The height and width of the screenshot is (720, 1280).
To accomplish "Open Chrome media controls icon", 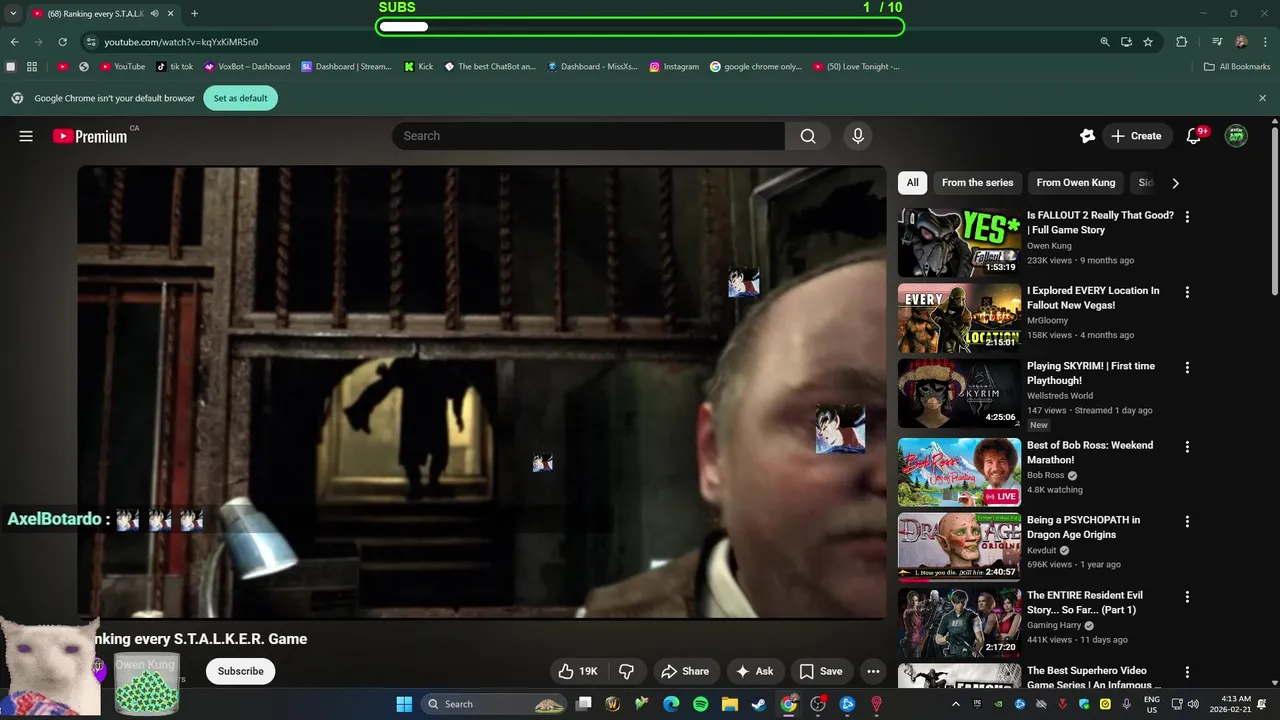I will 1217,42.
